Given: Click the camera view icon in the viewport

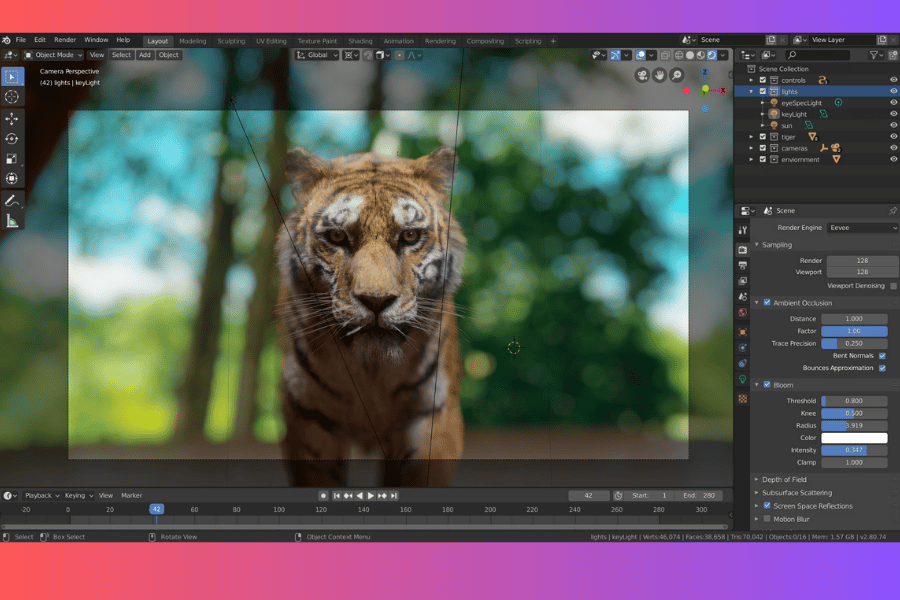Looking at the screenshot, I should tap(643, 75).
